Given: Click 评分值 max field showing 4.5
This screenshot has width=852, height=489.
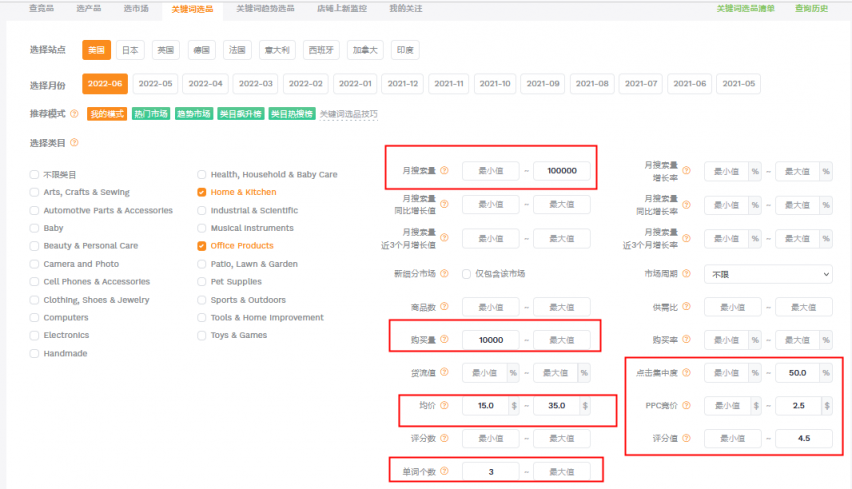Looking at the screenshot, I should pos(804,438).
